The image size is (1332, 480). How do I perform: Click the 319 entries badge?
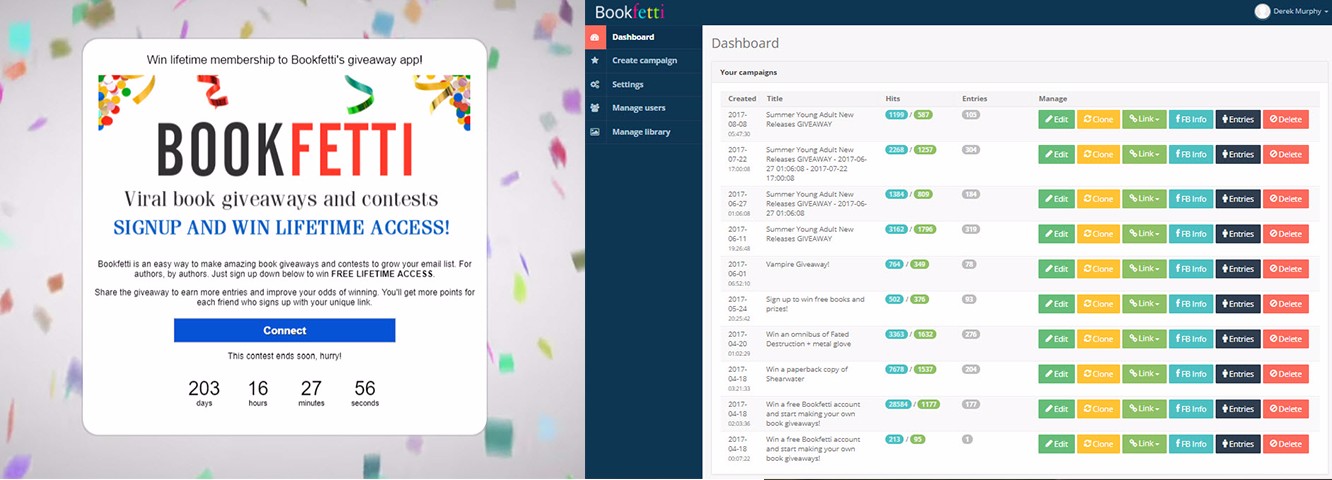971,230
